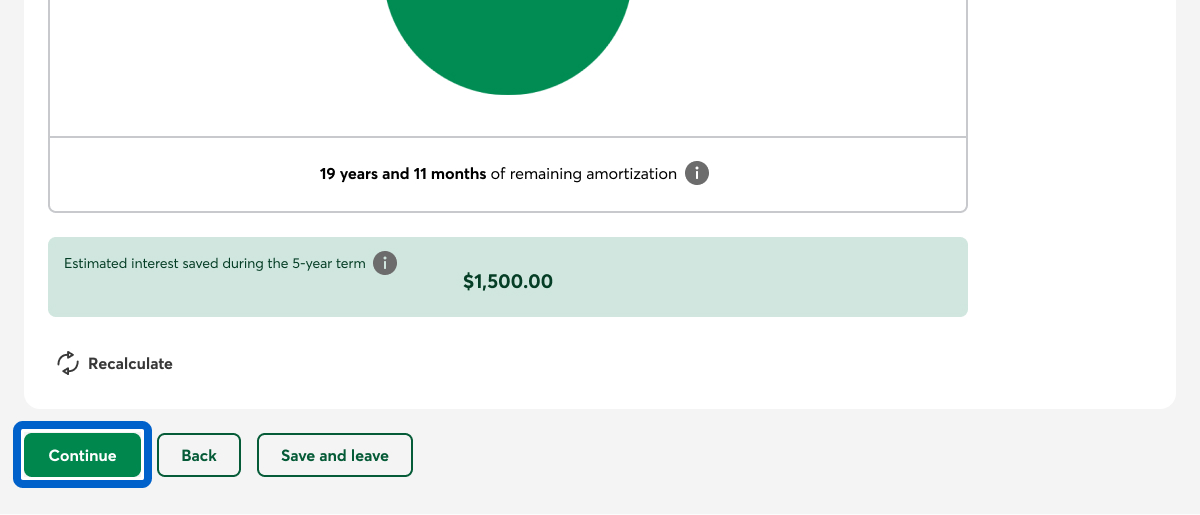Viewport: 1200px width, 515px height.
Task: Click the green Continue button
Action: pyautogui.click(x=82, y=455)
